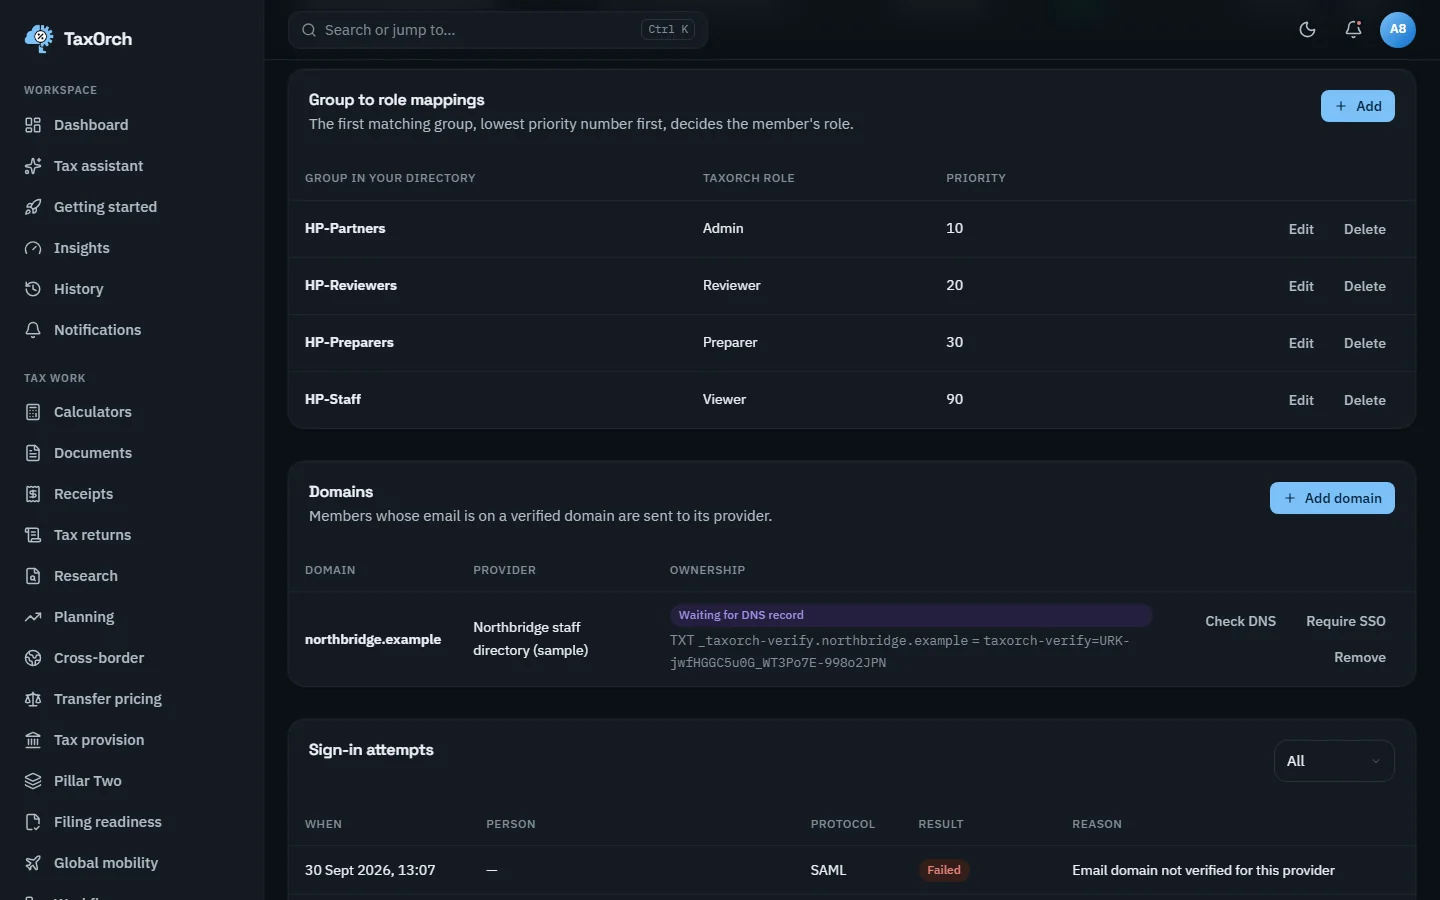This screenshot has width=1440, height=900.
Task: Require SSO for northbridge.example
Action: (1346, 621)
